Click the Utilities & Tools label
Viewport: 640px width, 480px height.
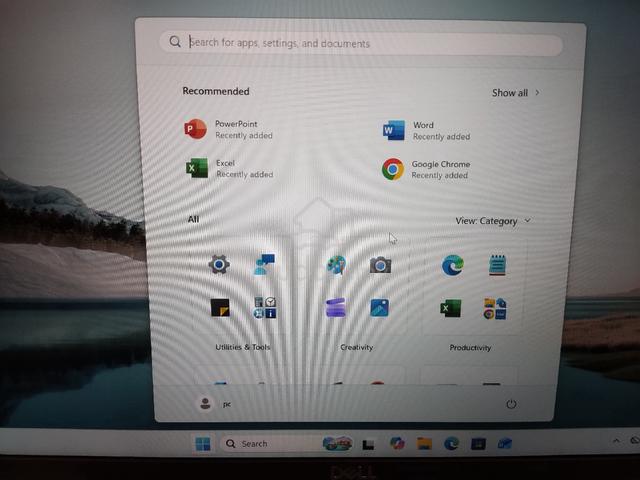(243, 347)
